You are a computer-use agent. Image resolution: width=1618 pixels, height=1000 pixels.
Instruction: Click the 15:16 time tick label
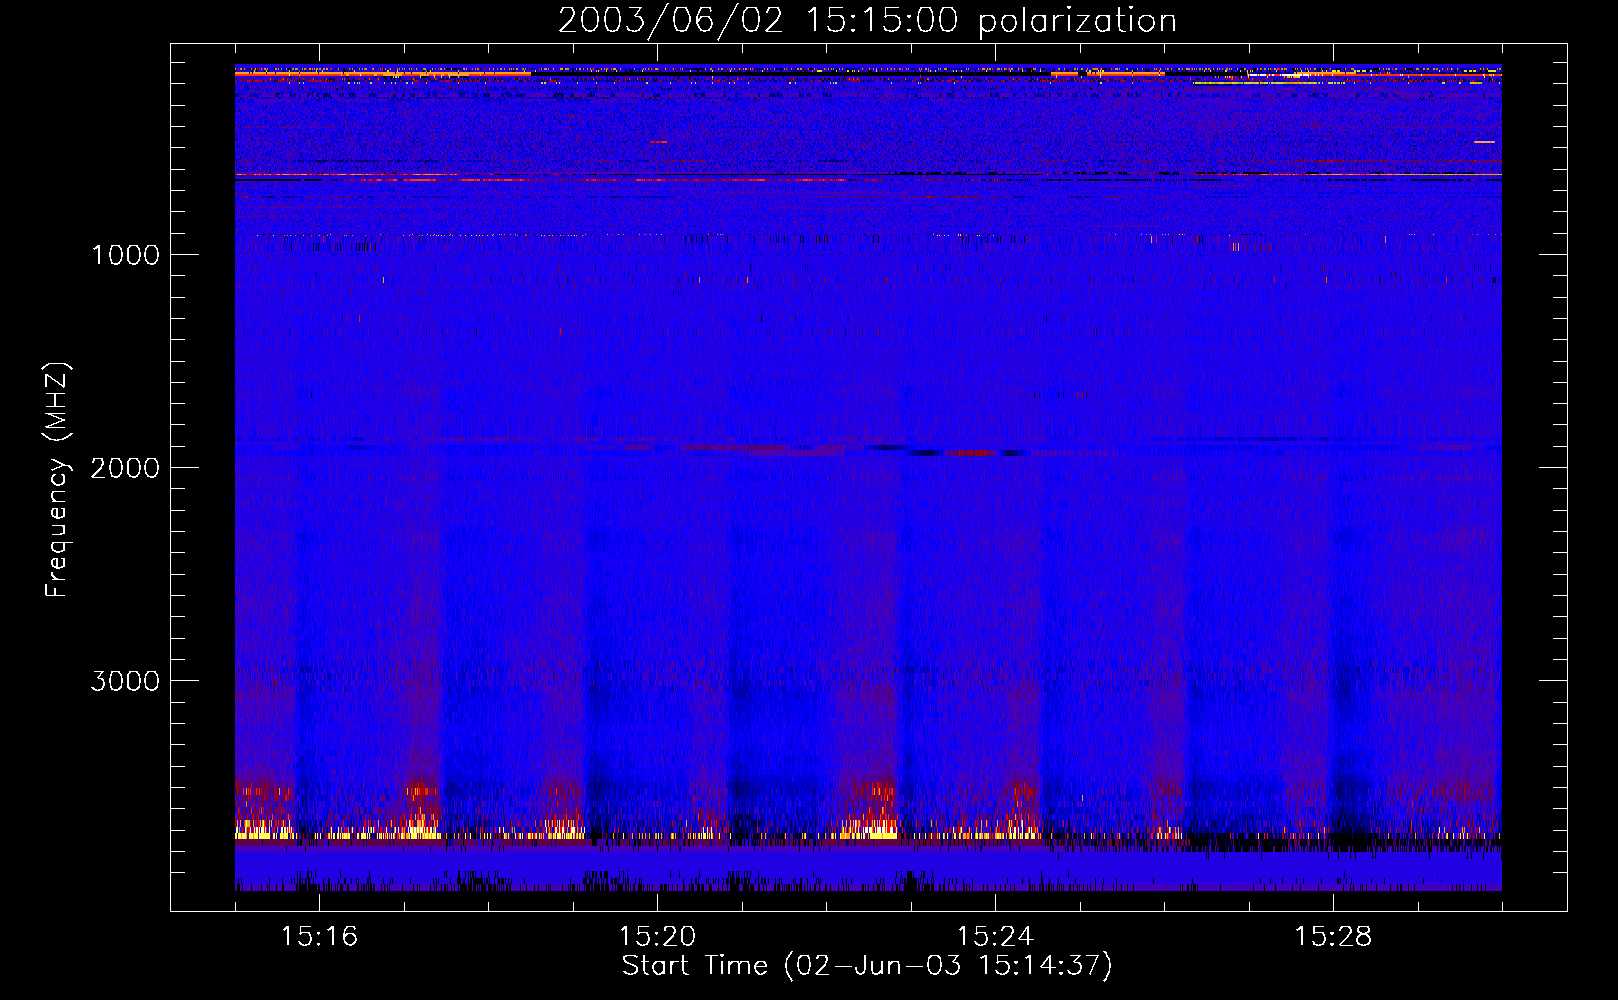click(x=319, y=937)
